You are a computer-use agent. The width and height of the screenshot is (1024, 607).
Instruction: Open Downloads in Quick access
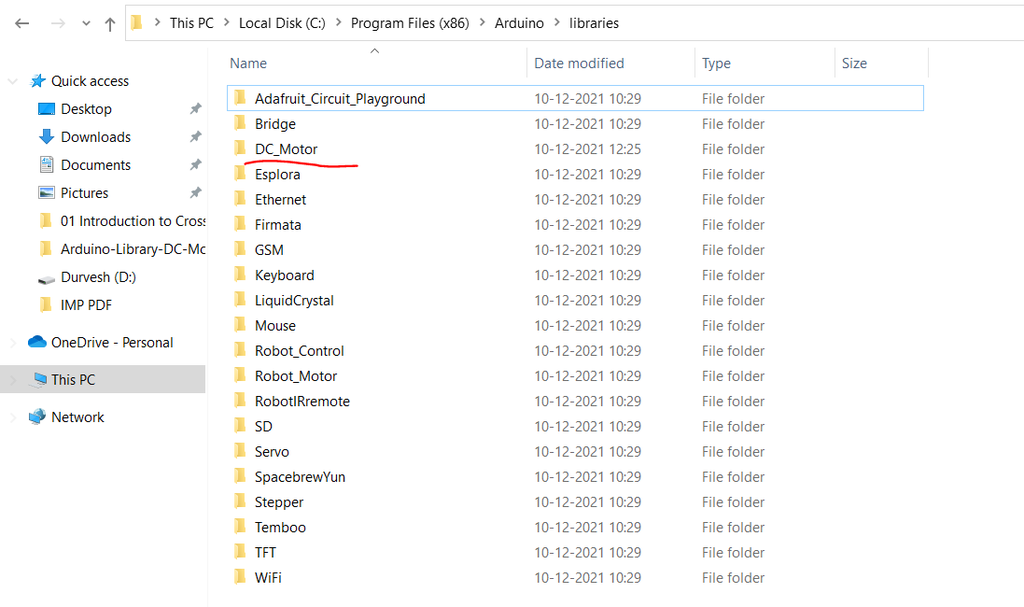[95, 137]
